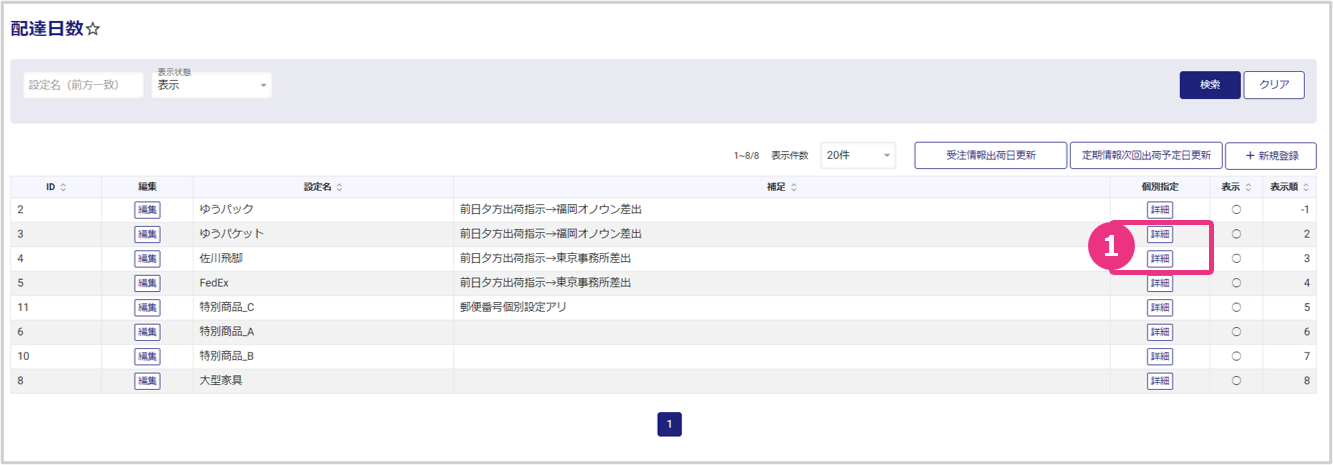Sort by 補足 column sort icon
This screenshot has width=1333, height=465.
[793, 187]
